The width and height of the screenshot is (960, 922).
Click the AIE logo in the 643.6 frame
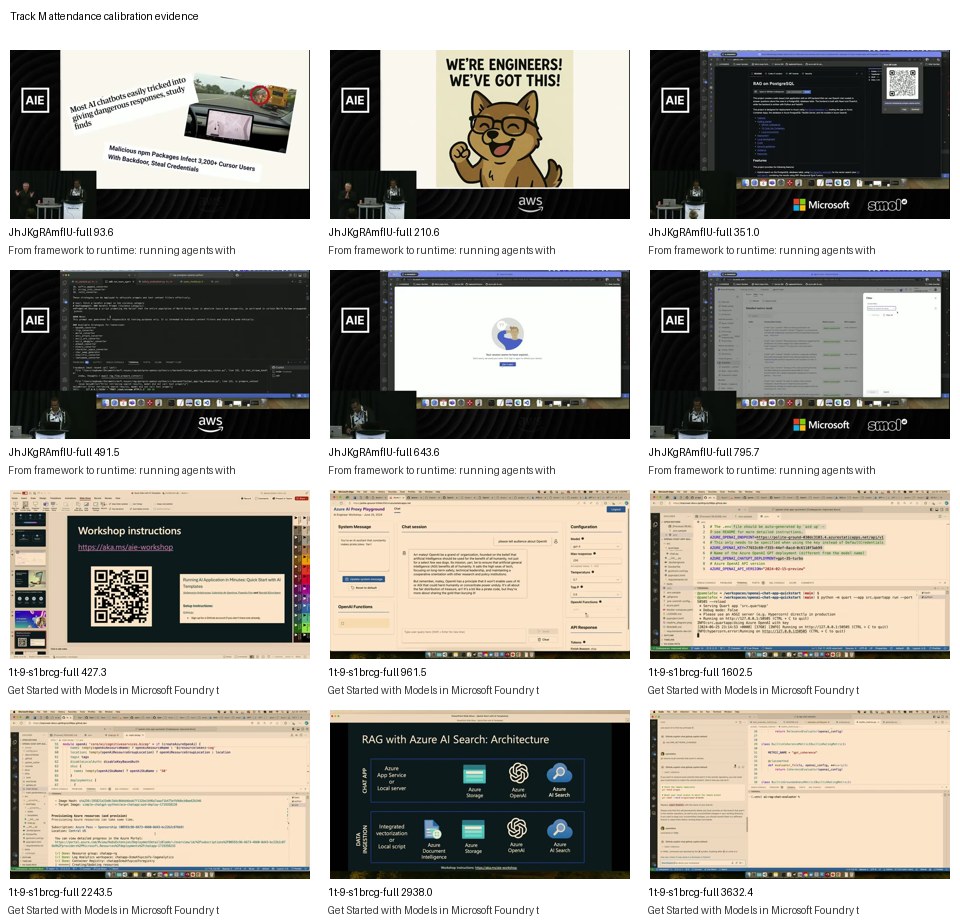pyautogui.click(x=354, y=320)
